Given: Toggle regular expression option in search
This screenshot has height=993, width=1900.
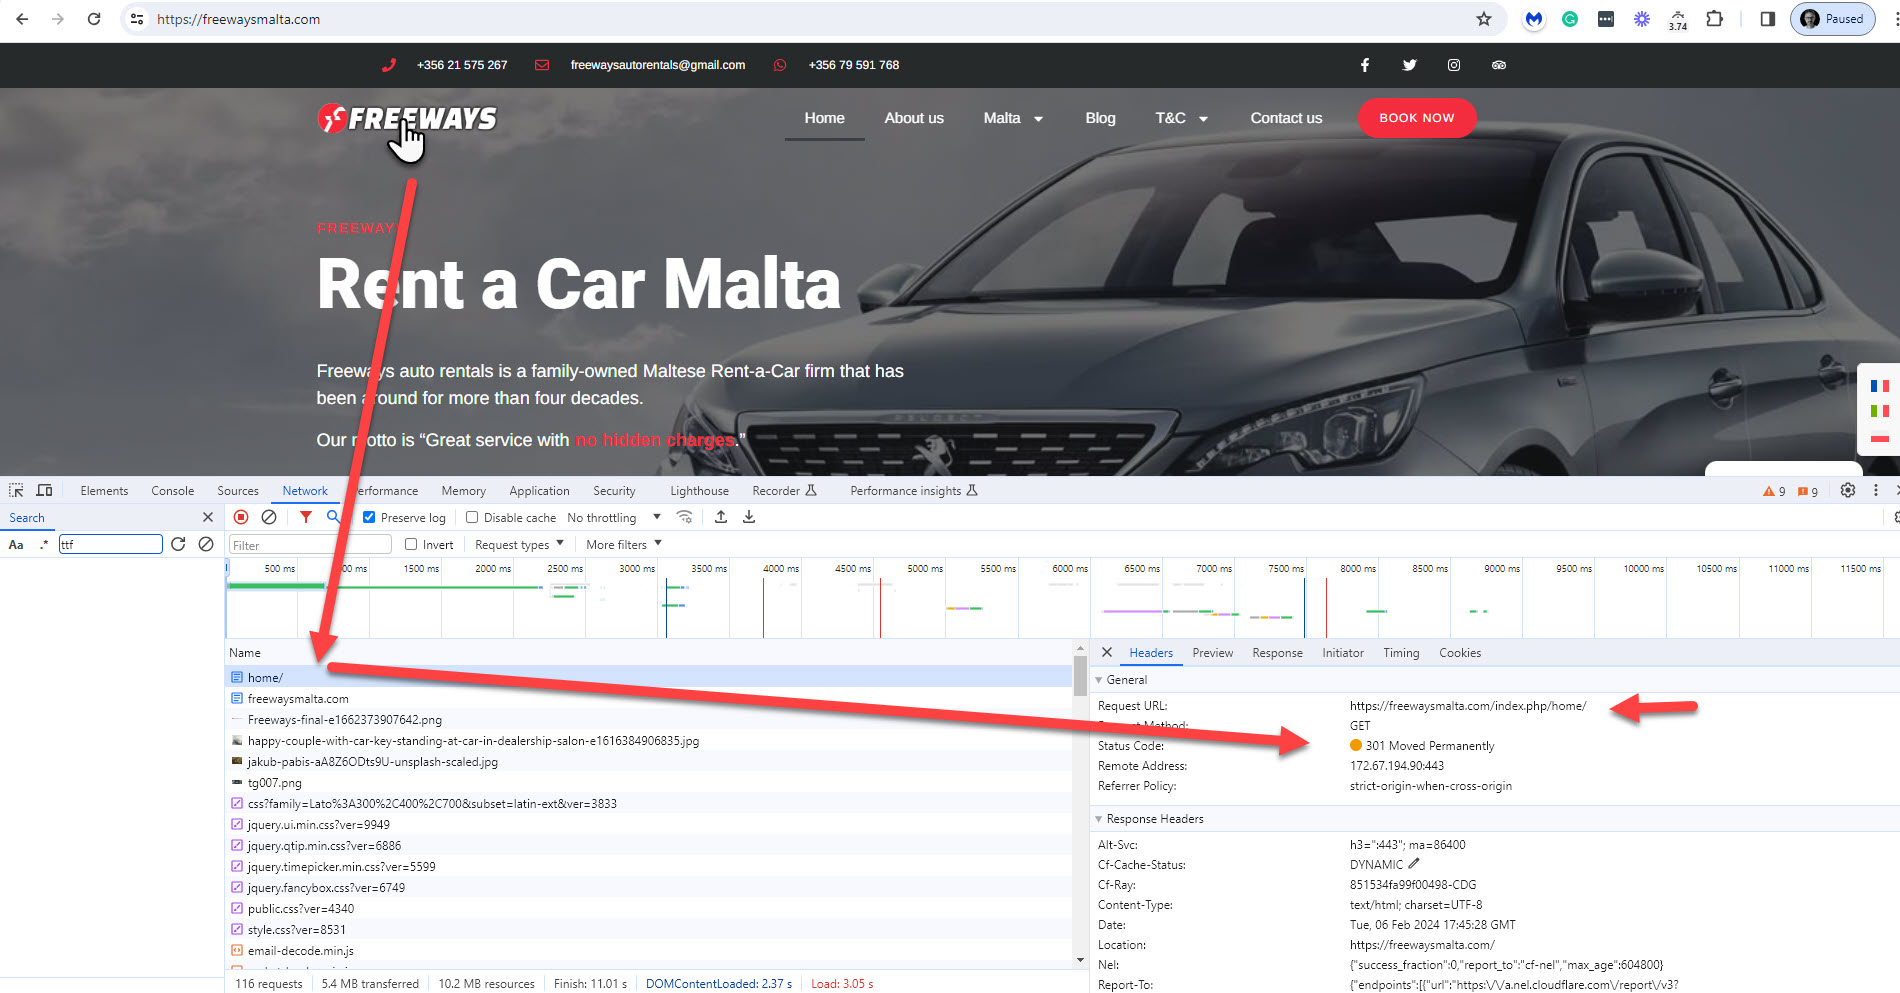Looking at the screenshot, I should (x=44, y=544).
